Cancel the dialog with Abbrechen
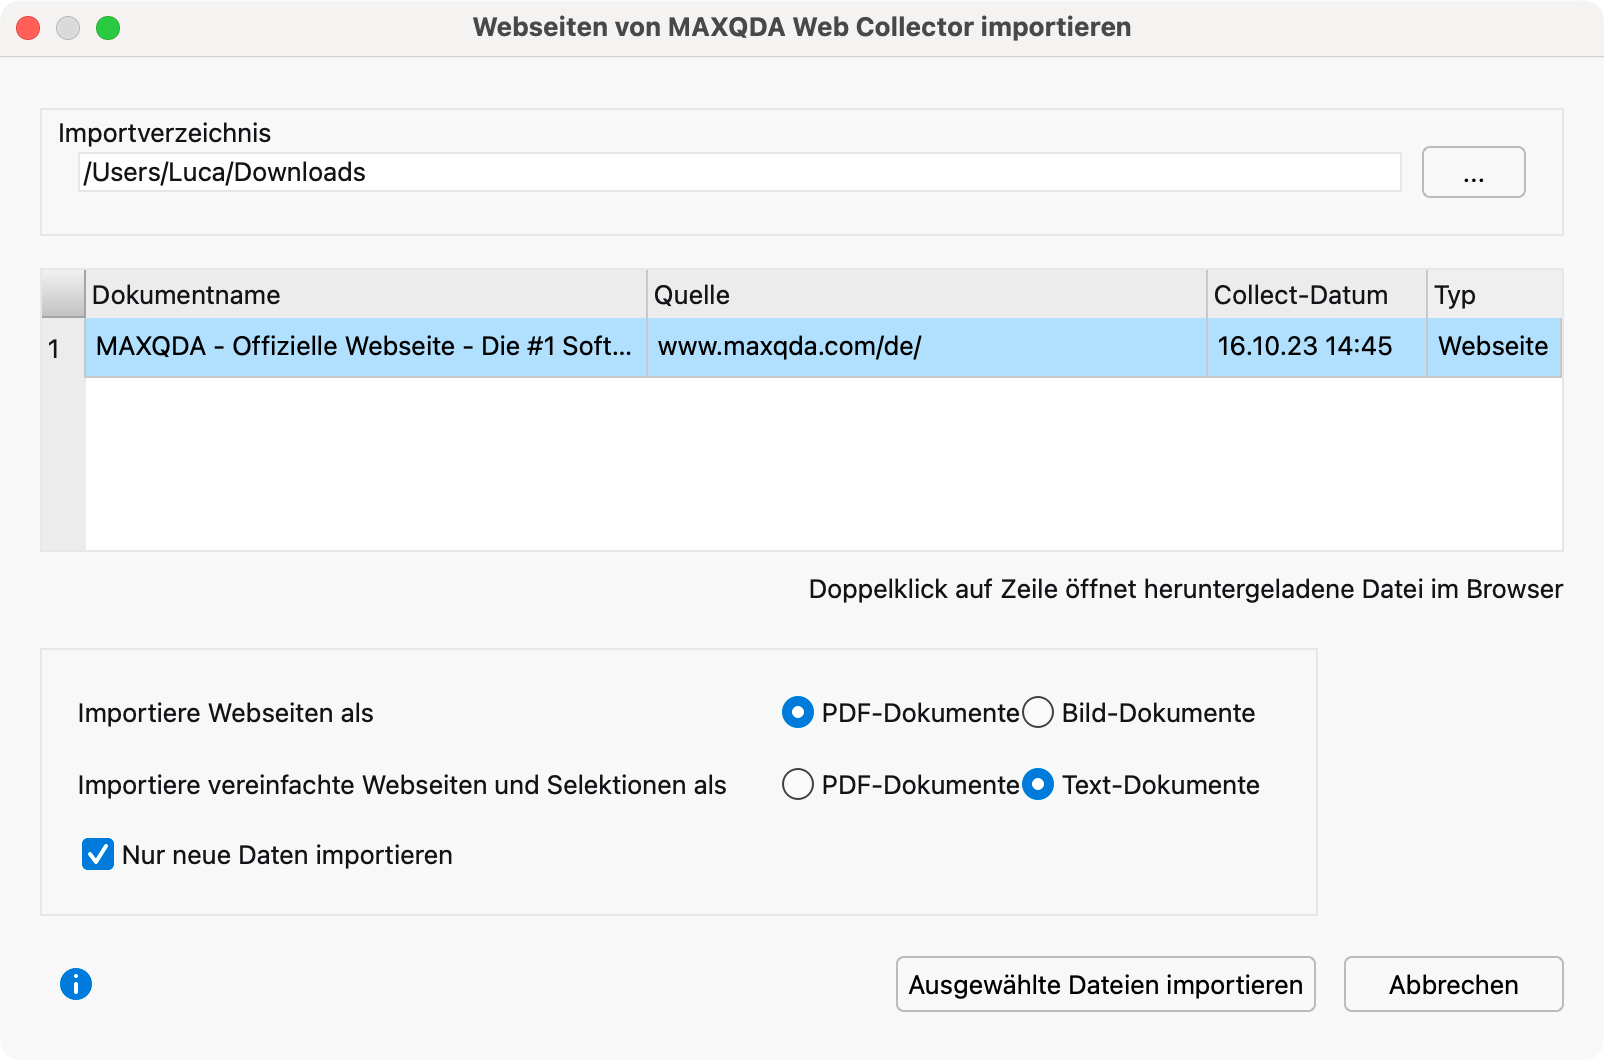This screenshot has height=1060, width=1604. 1453,985
